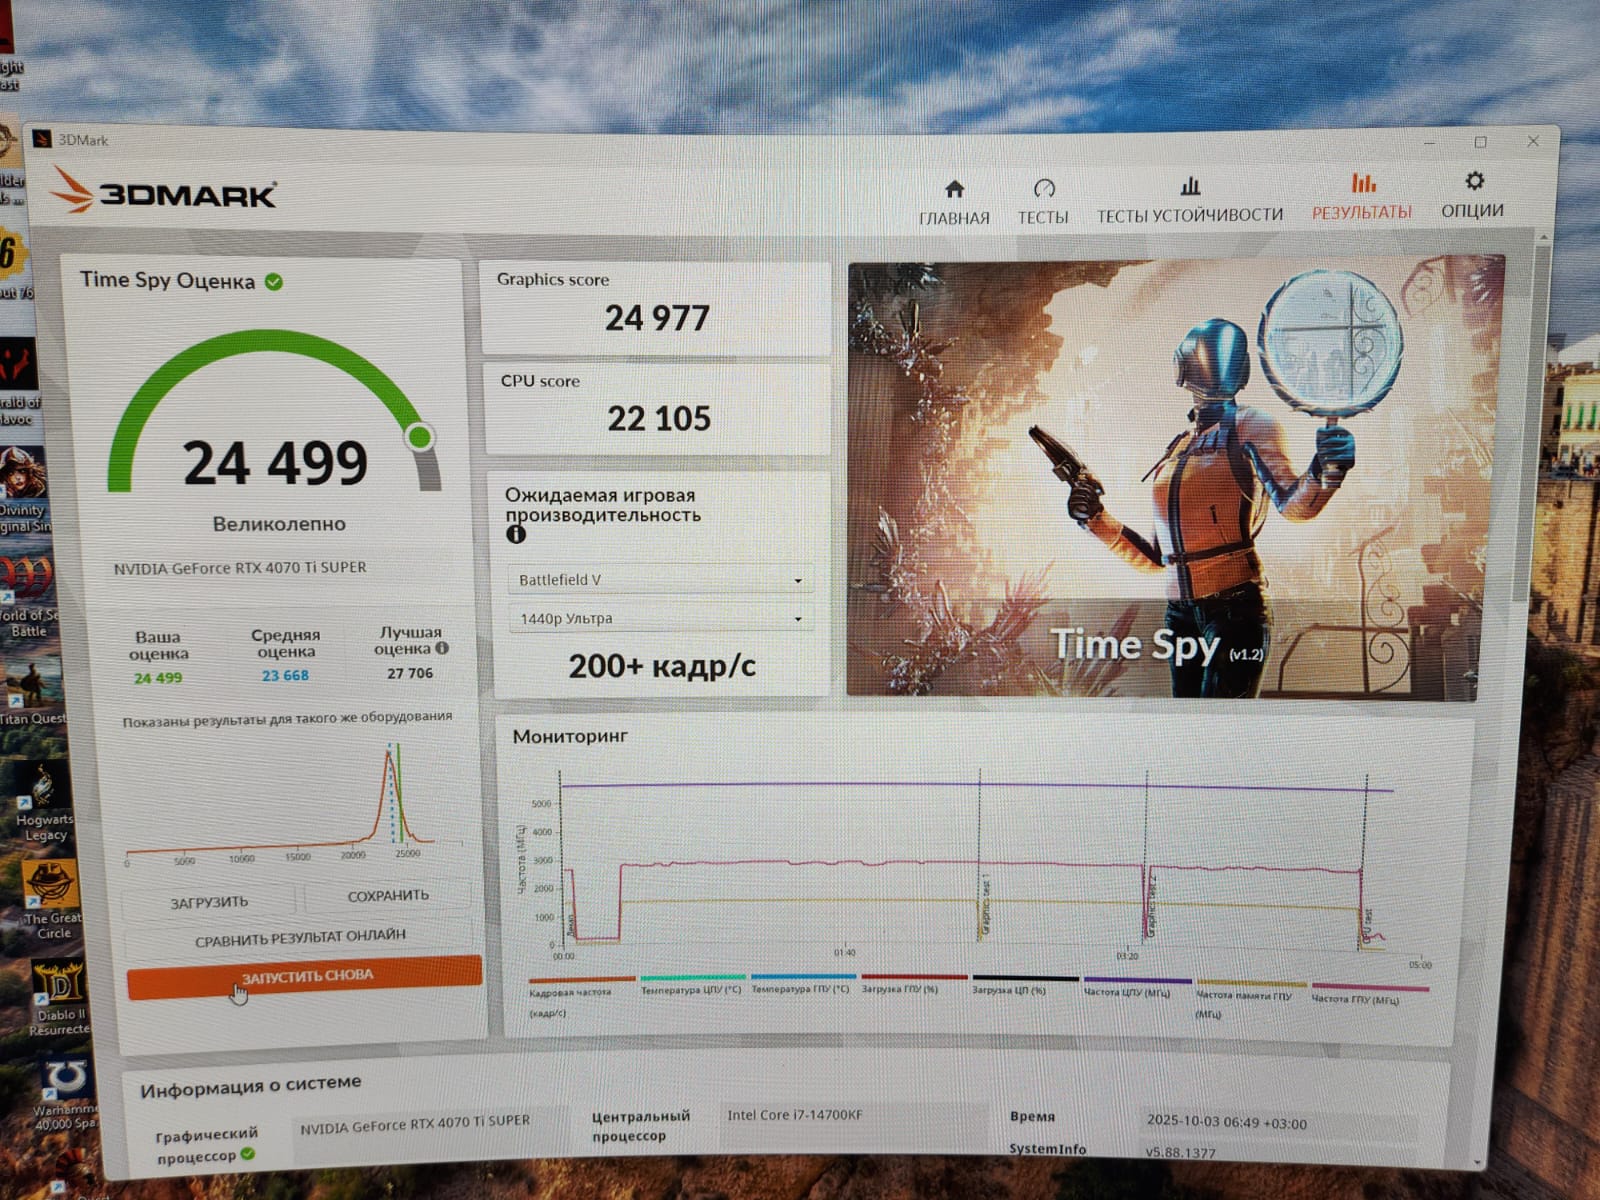The image size is (1600, 1200).
Task: Click the ЗАГРУЗИТЬ button
Action: (209, 902)
